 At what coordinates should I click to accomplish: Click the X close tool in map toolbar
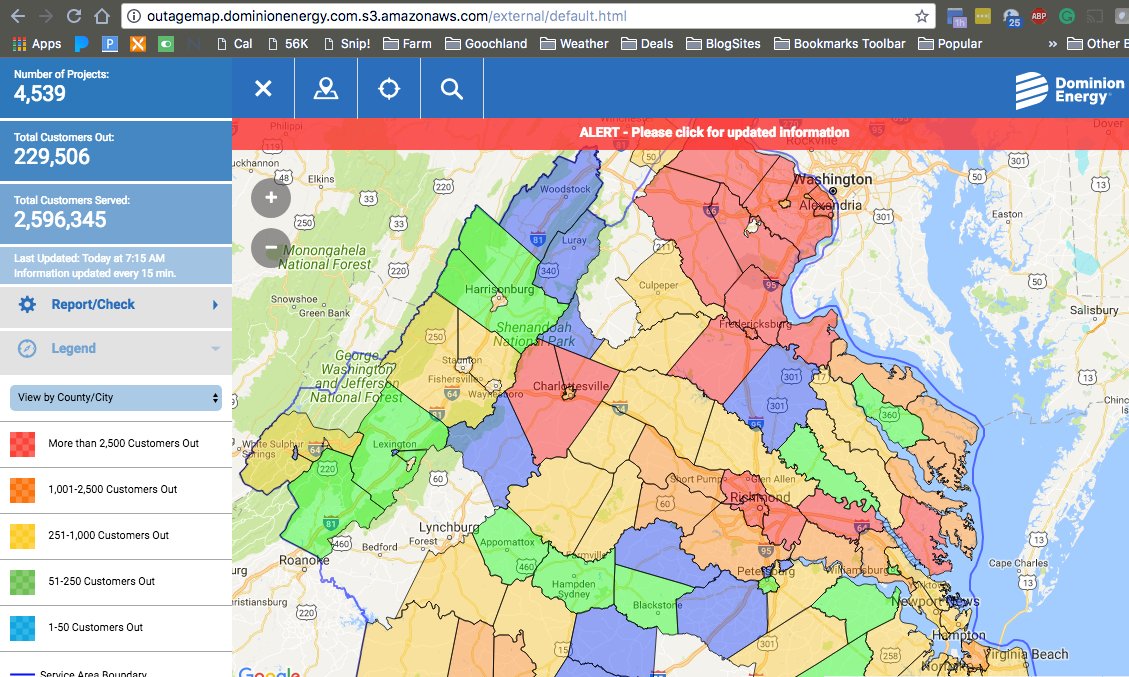262,89
